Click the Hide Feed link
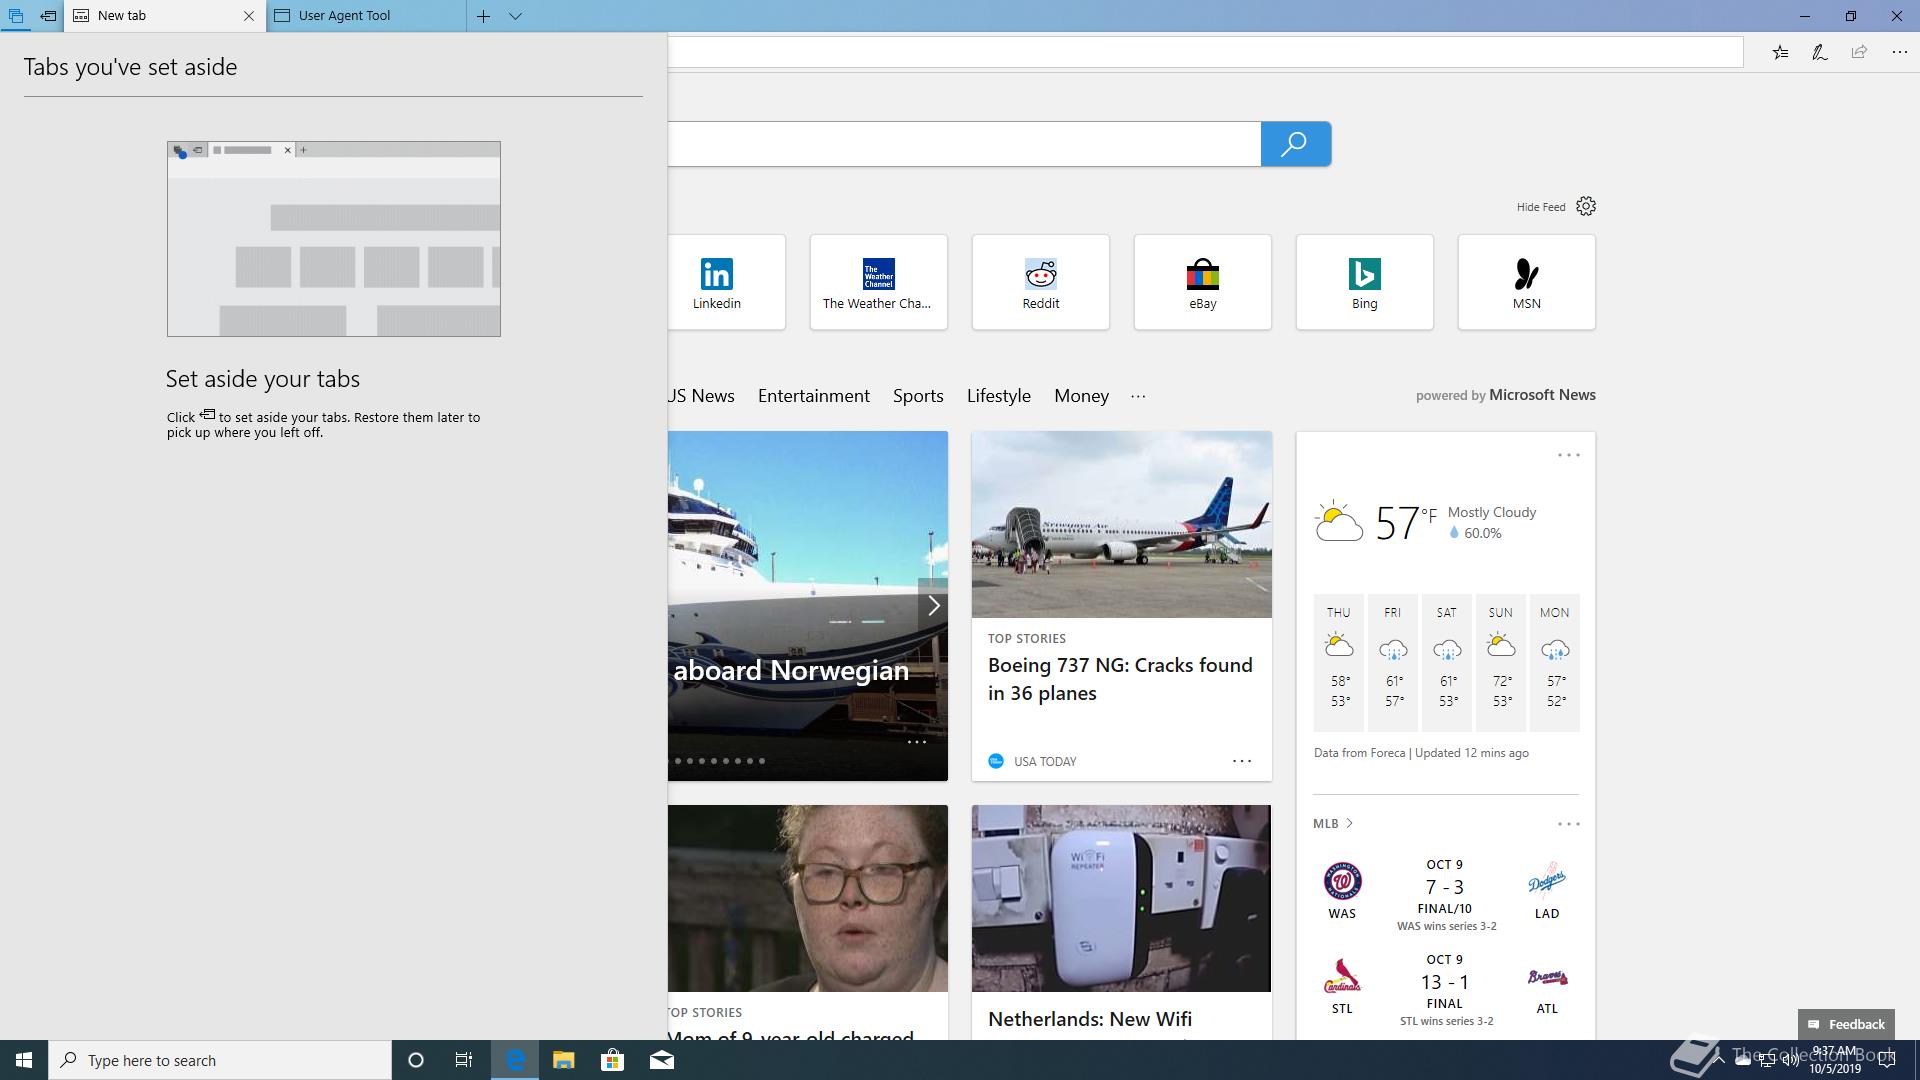1920x1080 pixels. click(1541, 207)
